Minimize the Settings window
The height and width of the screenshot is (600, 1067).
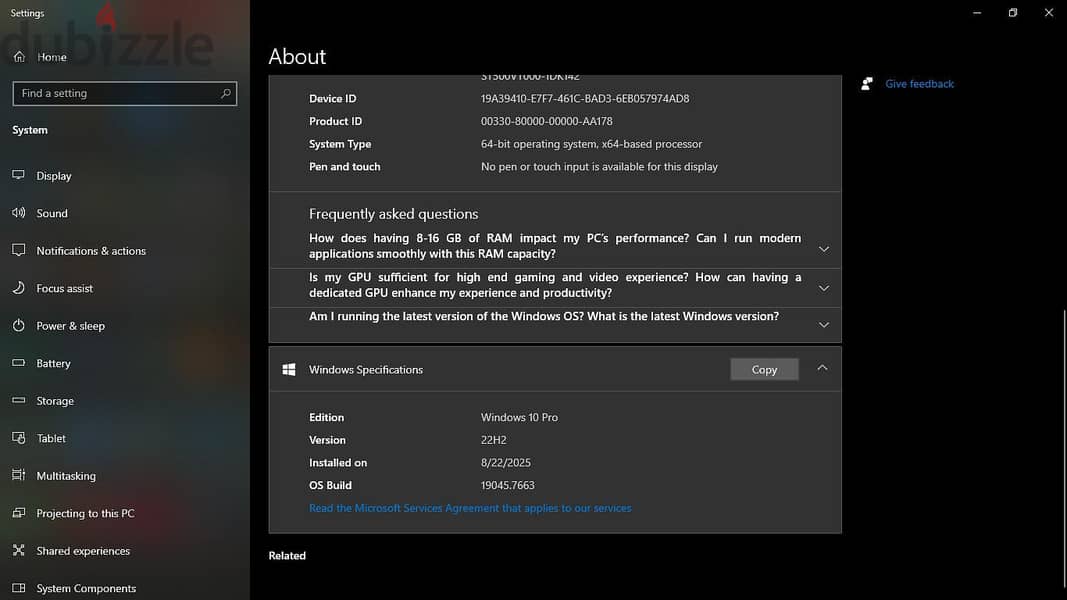pos(977,12)
